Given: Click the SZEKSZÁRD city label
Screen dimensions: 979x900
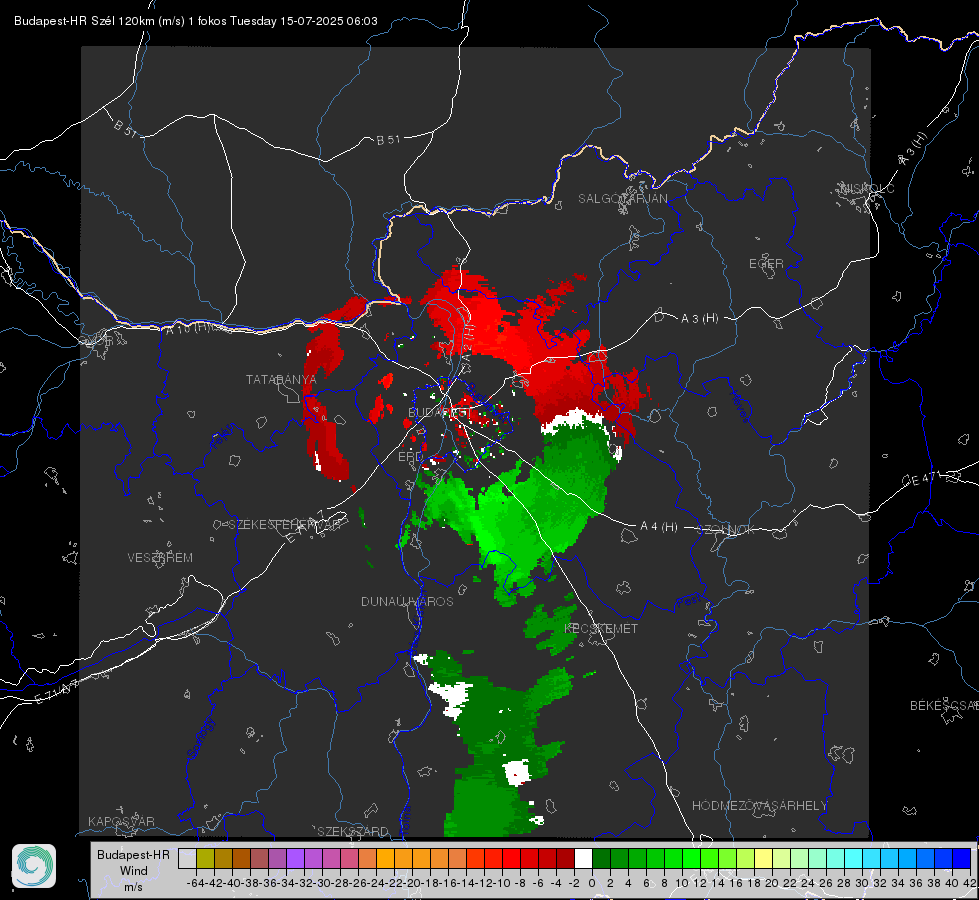Looking at the screenshot, I should [353, 831].
